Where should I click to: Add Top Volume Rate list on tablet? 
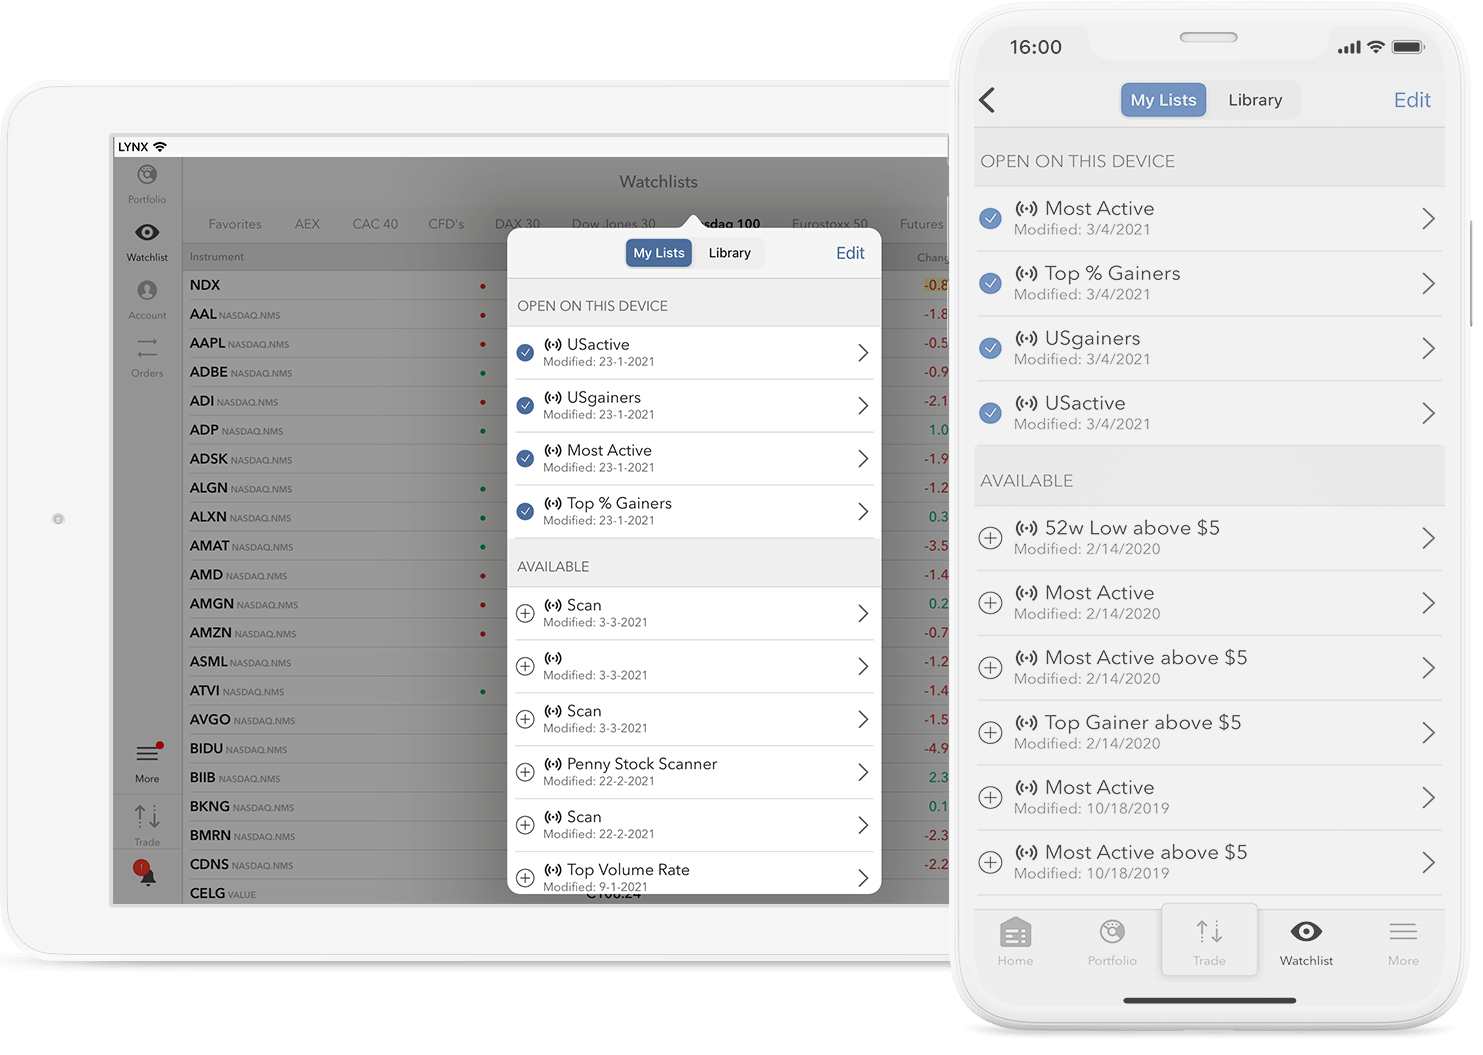(x=525, y=878)
